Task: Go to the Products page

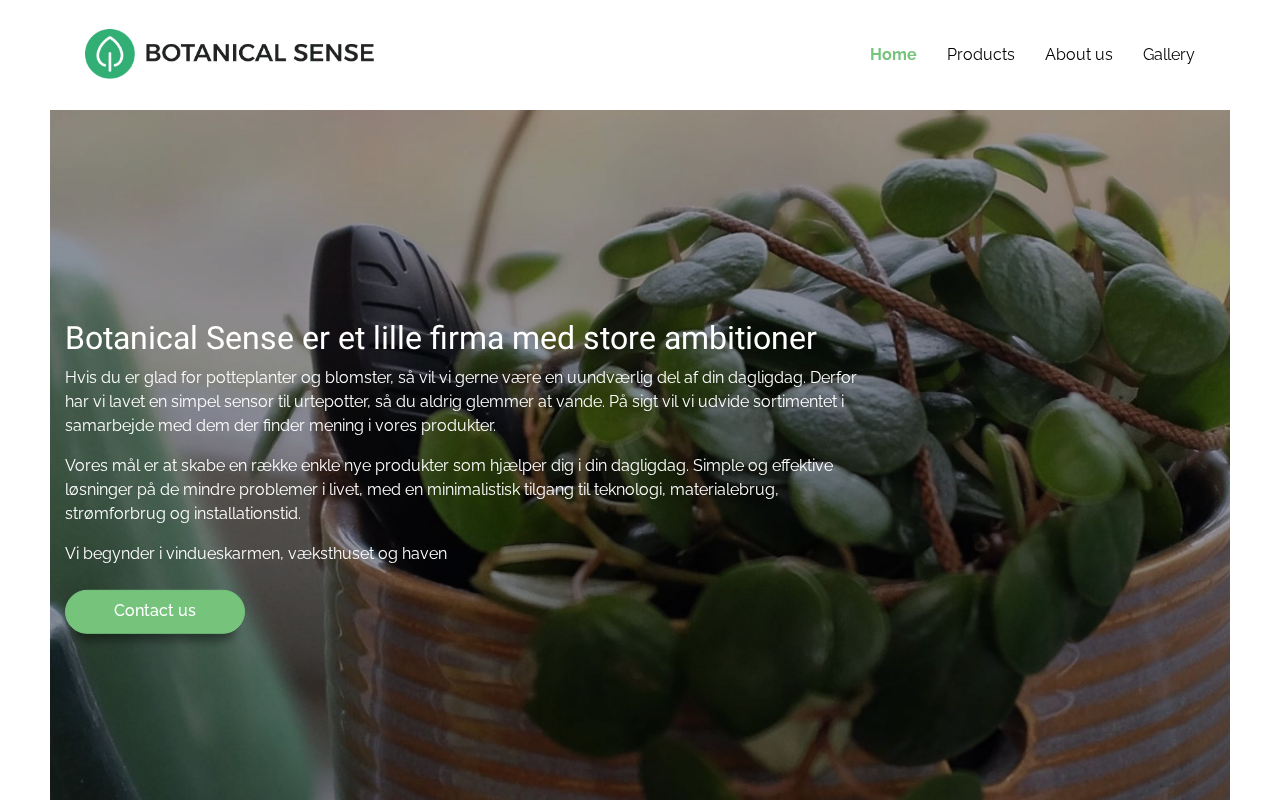Action: pos(981,55)
